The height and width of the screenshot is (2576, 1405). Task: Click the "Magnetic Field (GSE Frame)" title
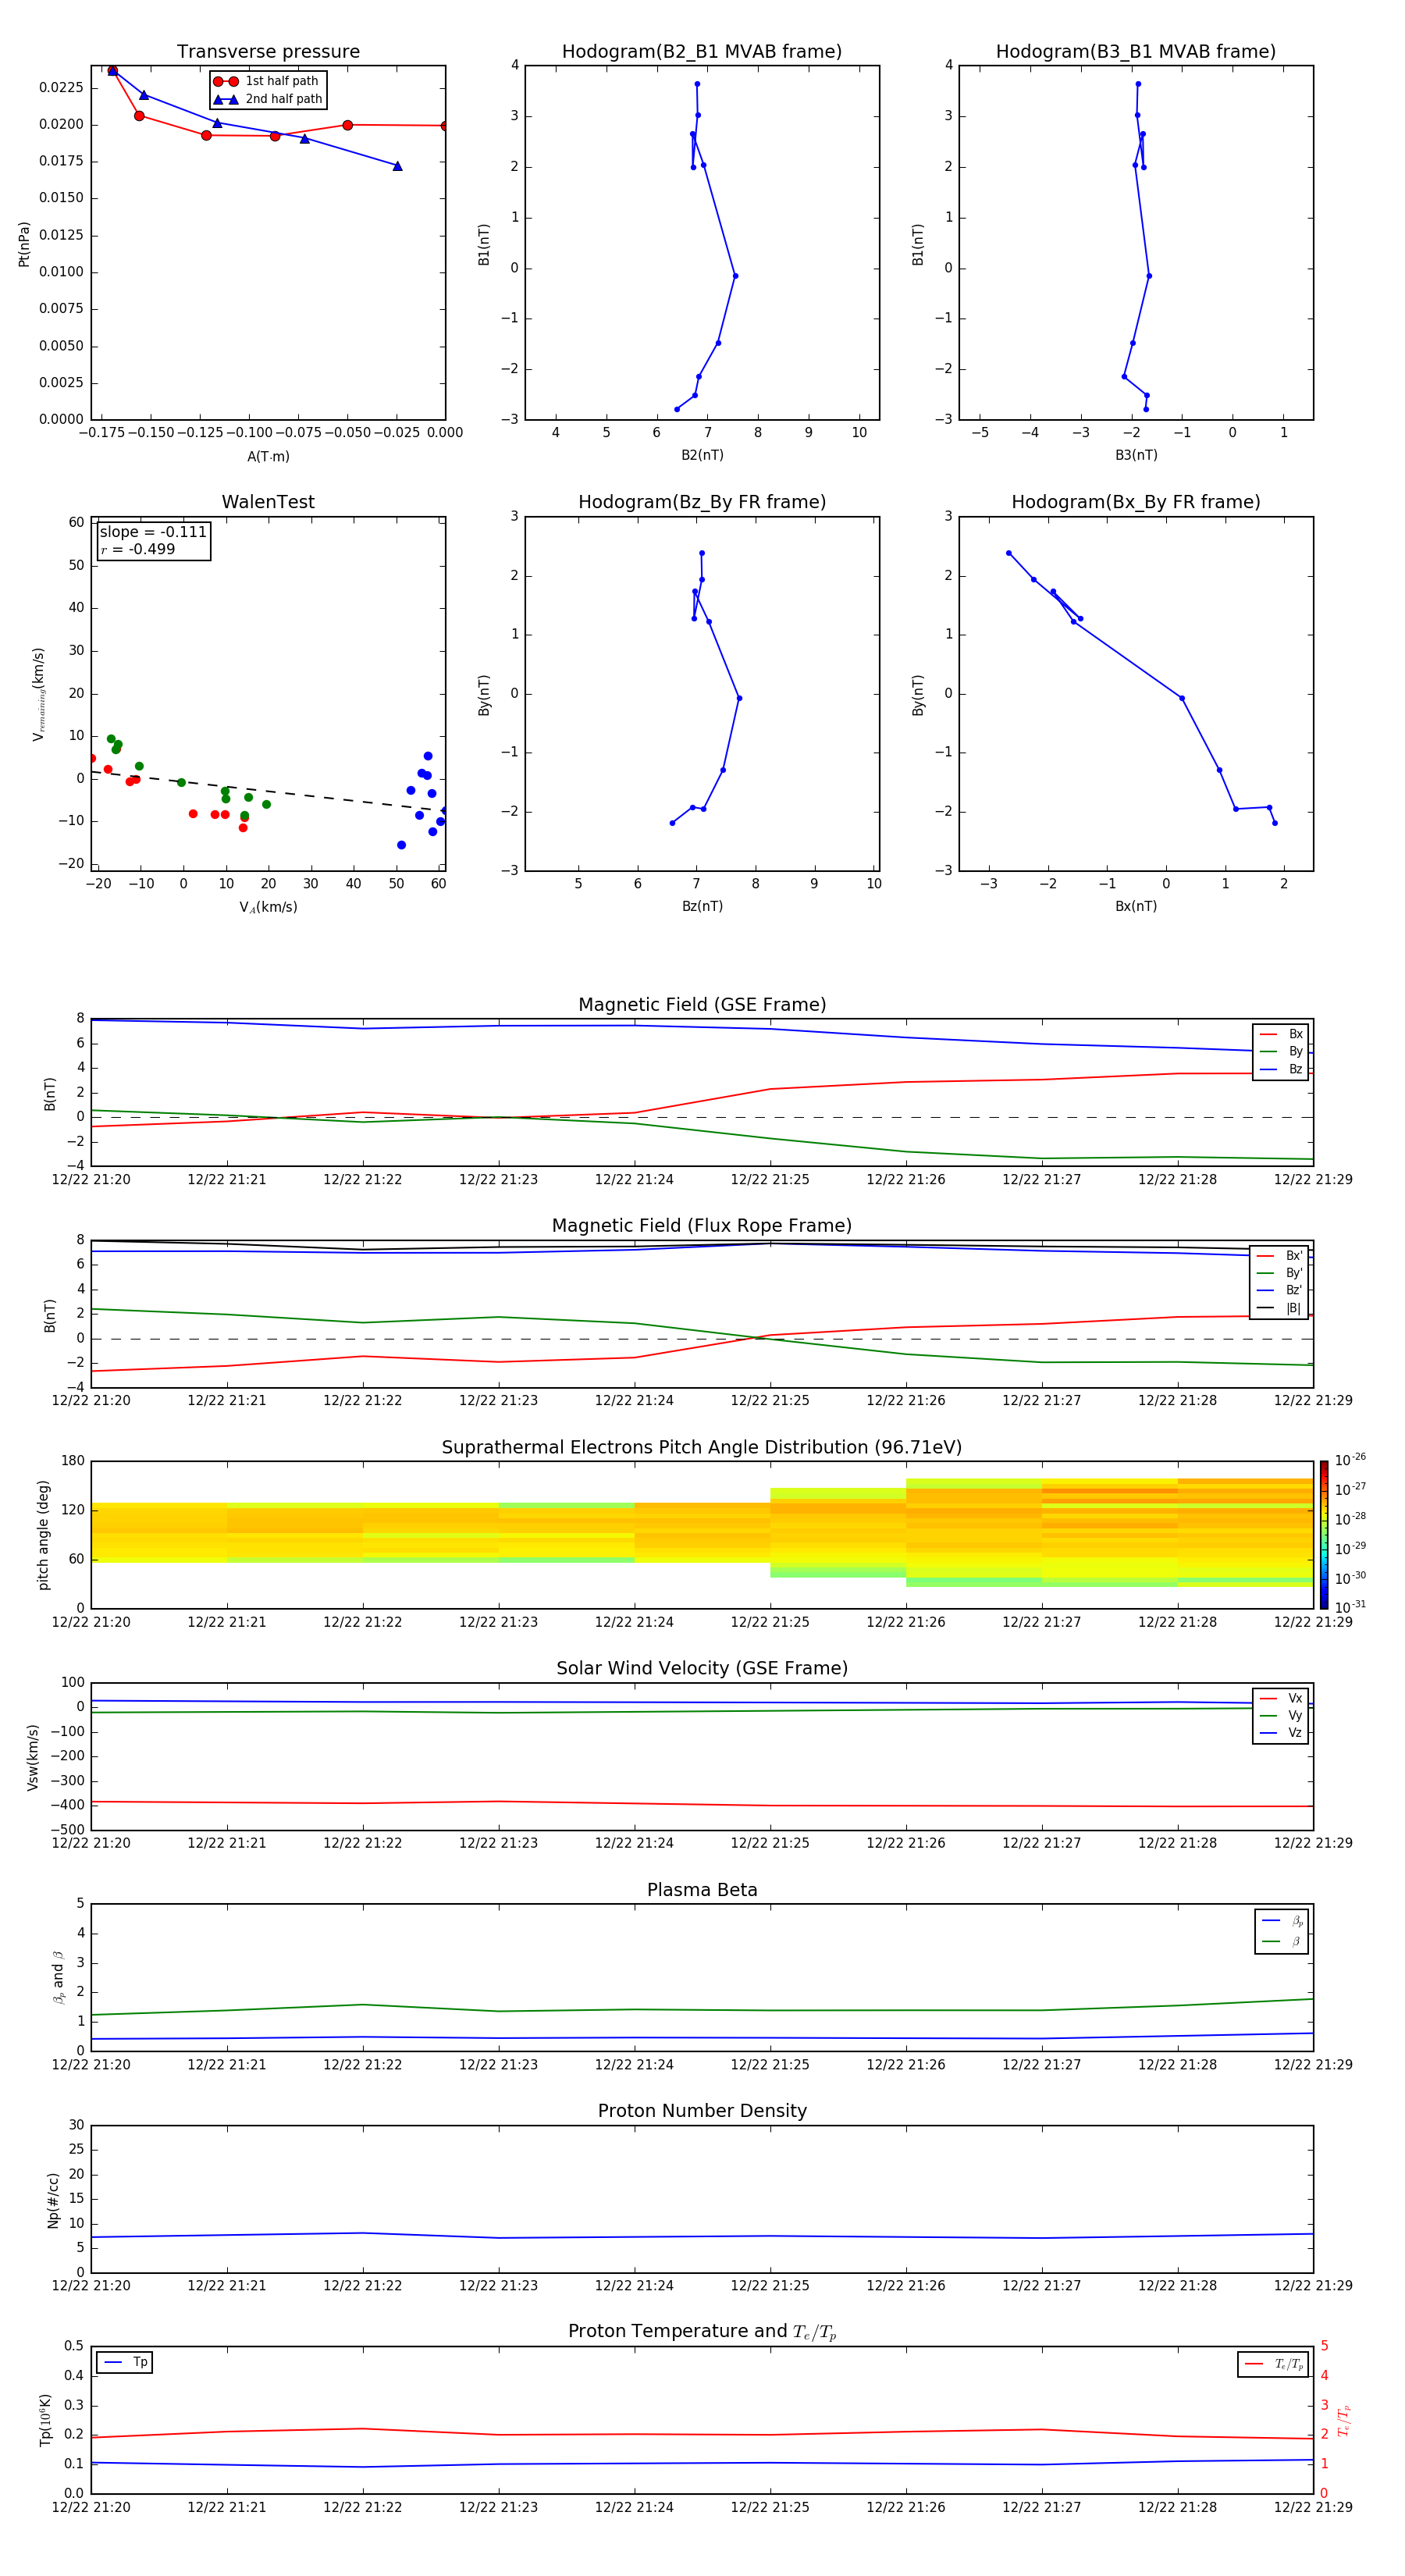pyautogui.click(x=702, y=1005)
